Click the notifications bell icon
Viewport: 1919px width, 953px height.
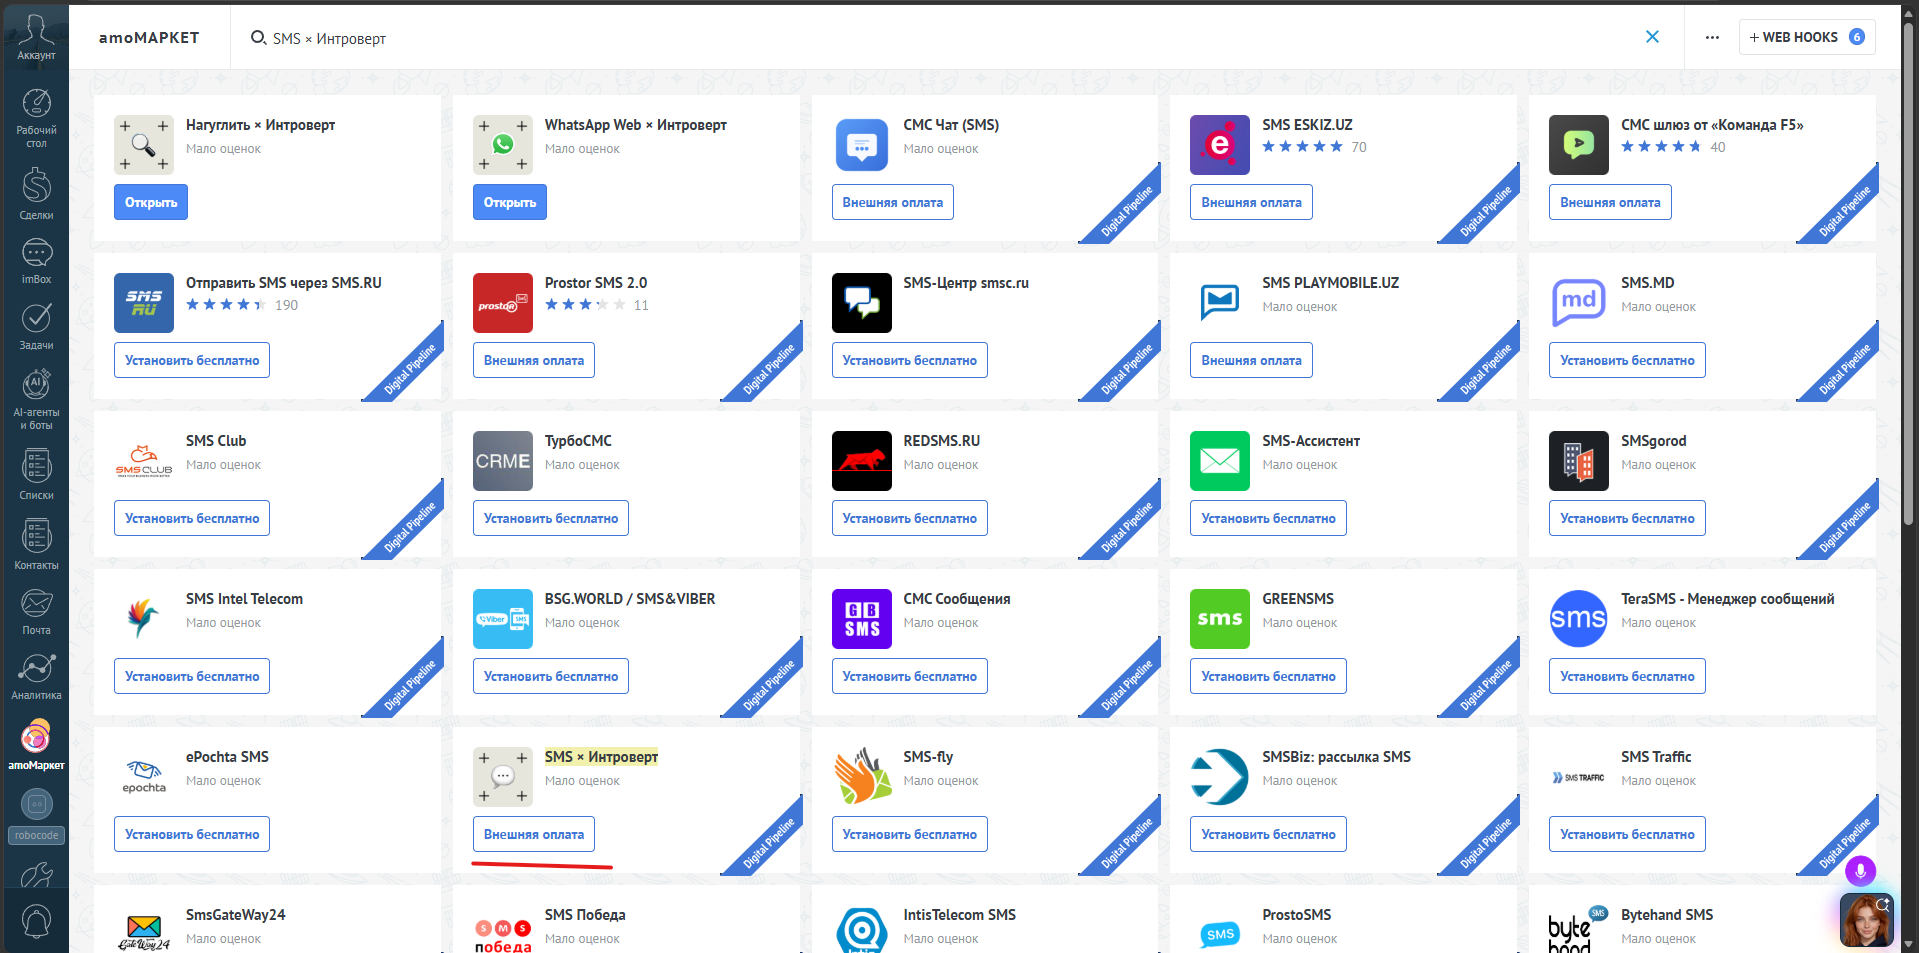pyautogui.click(x=36, y=921)
